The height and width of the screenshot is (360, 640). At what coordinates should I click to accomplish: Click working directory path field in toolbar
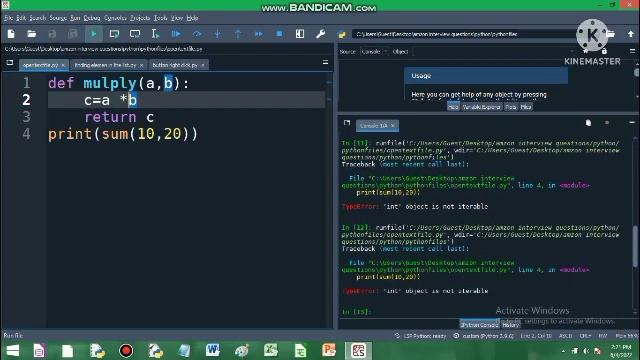point(463,34)
